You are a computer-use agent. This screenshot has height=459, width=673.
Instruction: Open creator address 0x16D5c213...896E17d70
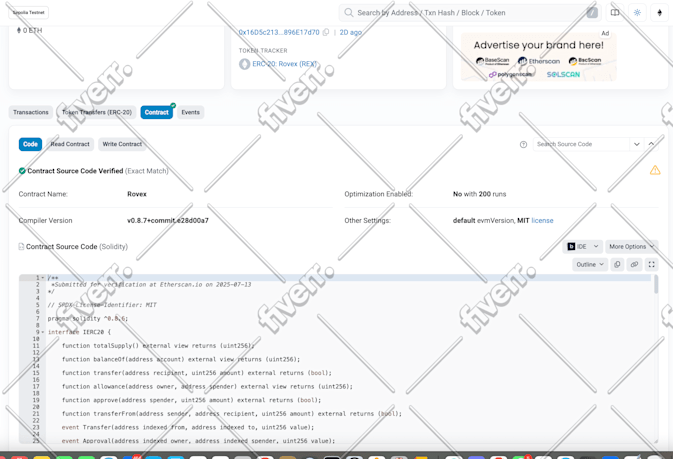coord(279,32)
